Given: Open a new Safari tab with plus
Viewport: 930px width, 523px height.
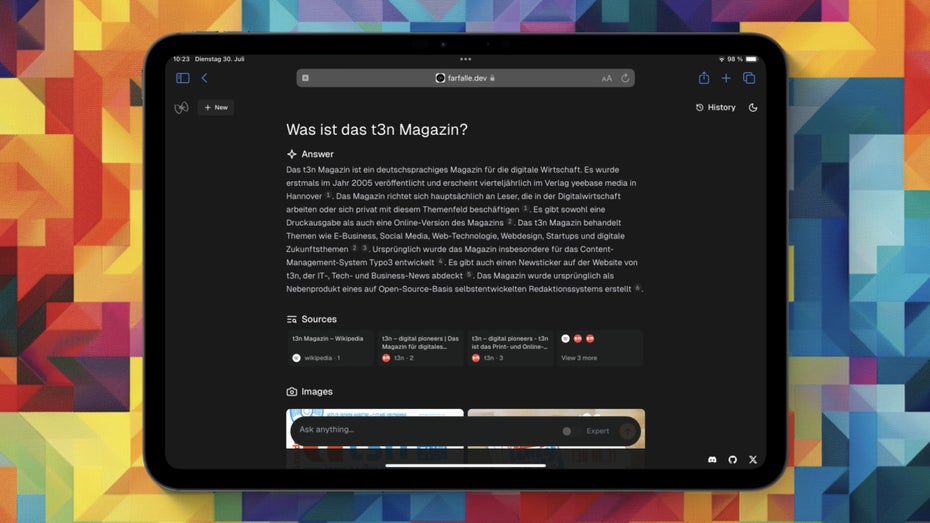Looking at the screenshot, I should click(726, 78).
